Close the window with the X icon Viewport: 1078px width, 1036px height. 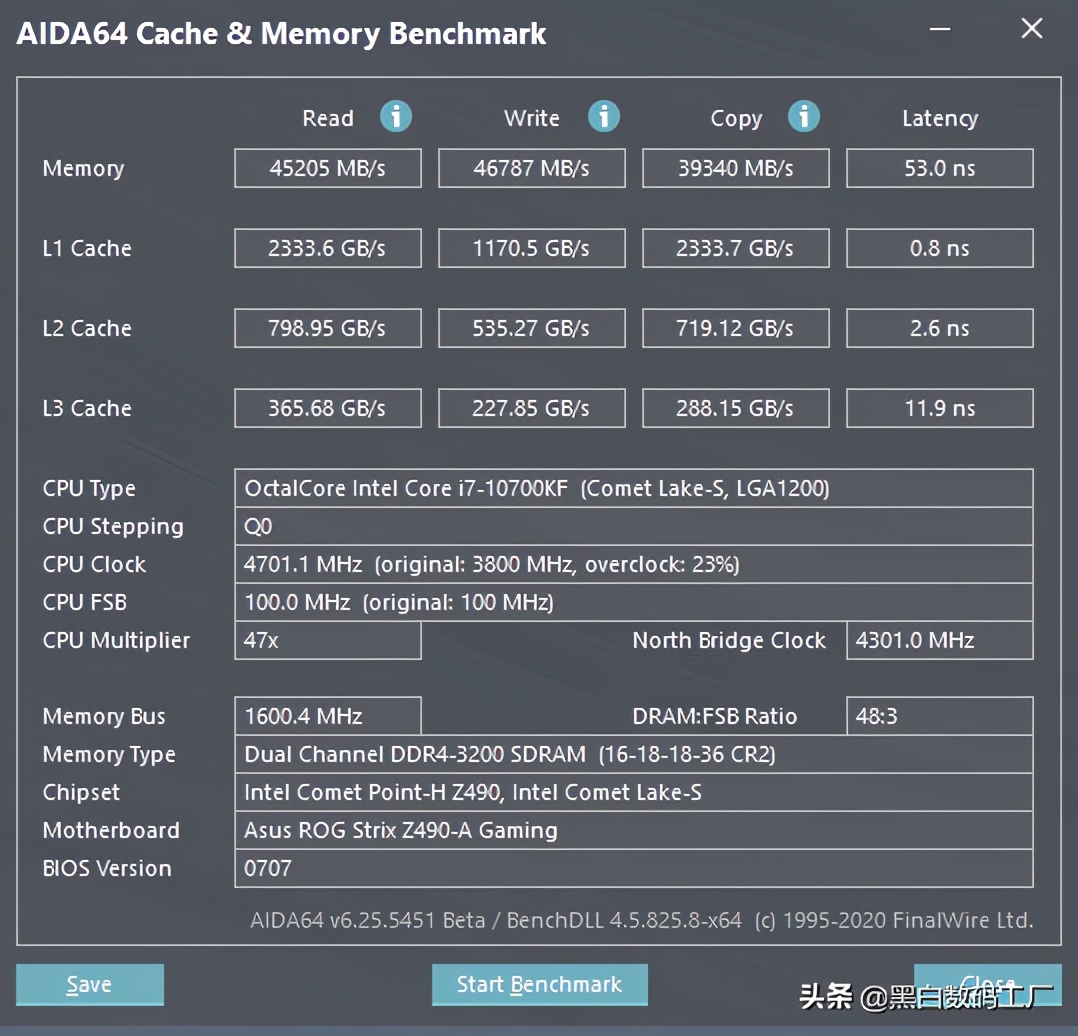click(x=1032, y=28)
